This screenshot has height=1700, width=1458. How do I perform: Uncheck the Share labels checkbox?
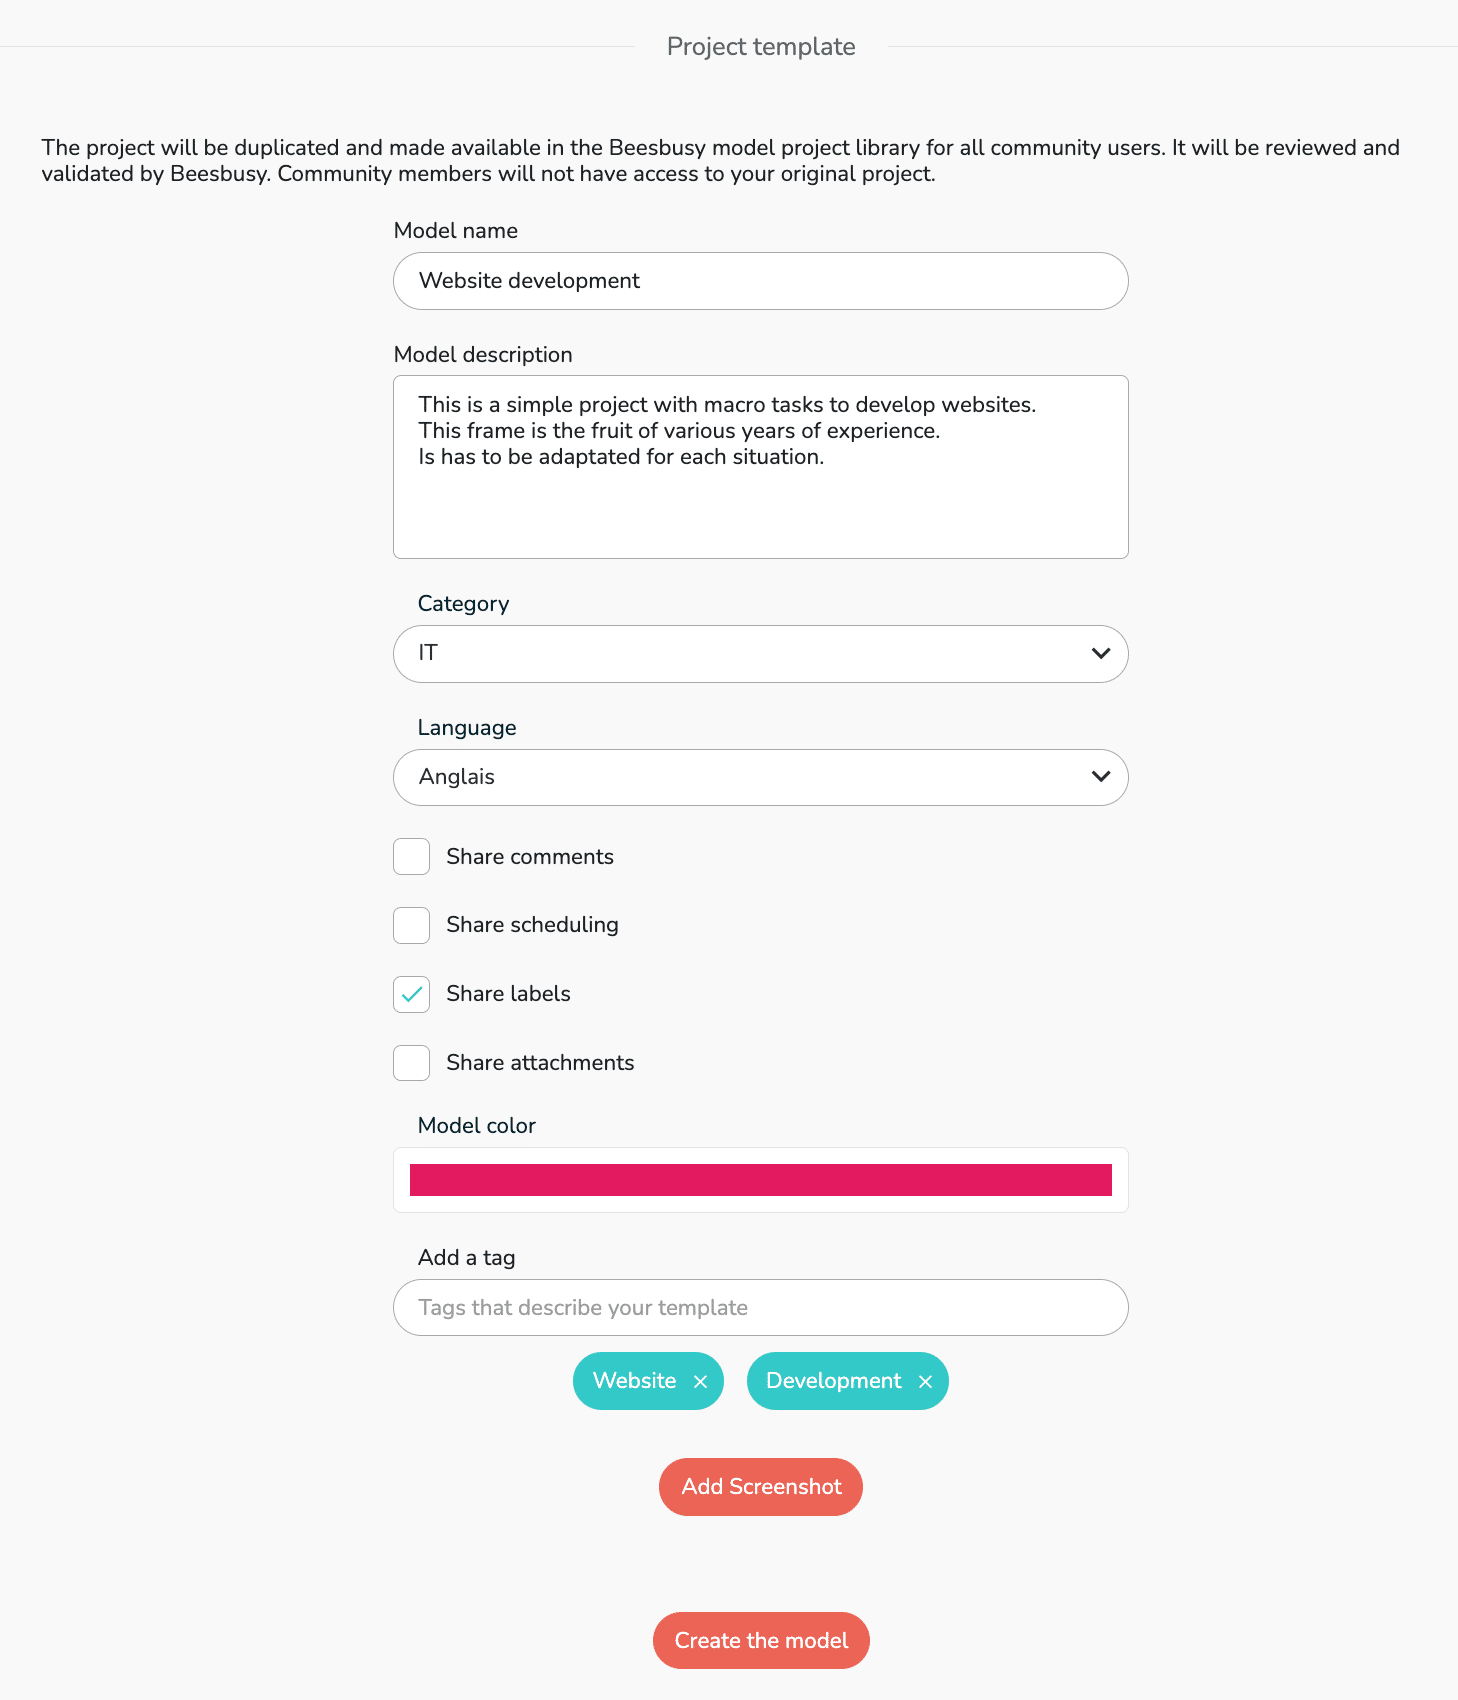pos(411,995)
